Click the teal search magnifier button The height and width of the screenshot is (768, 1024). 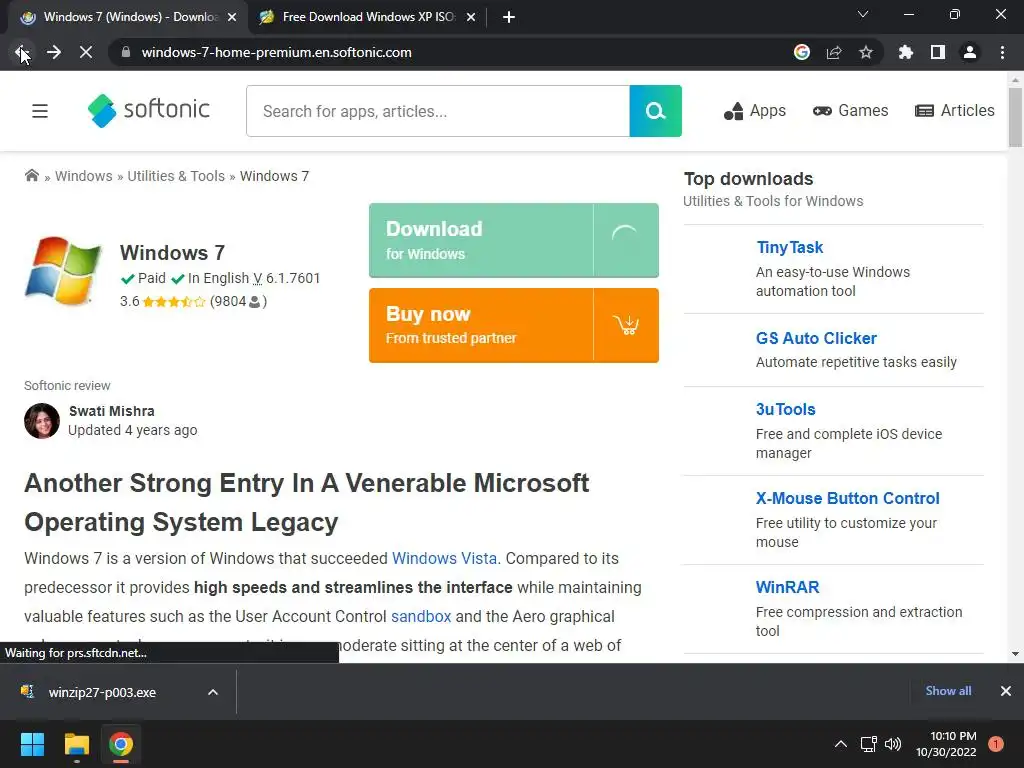655,111
